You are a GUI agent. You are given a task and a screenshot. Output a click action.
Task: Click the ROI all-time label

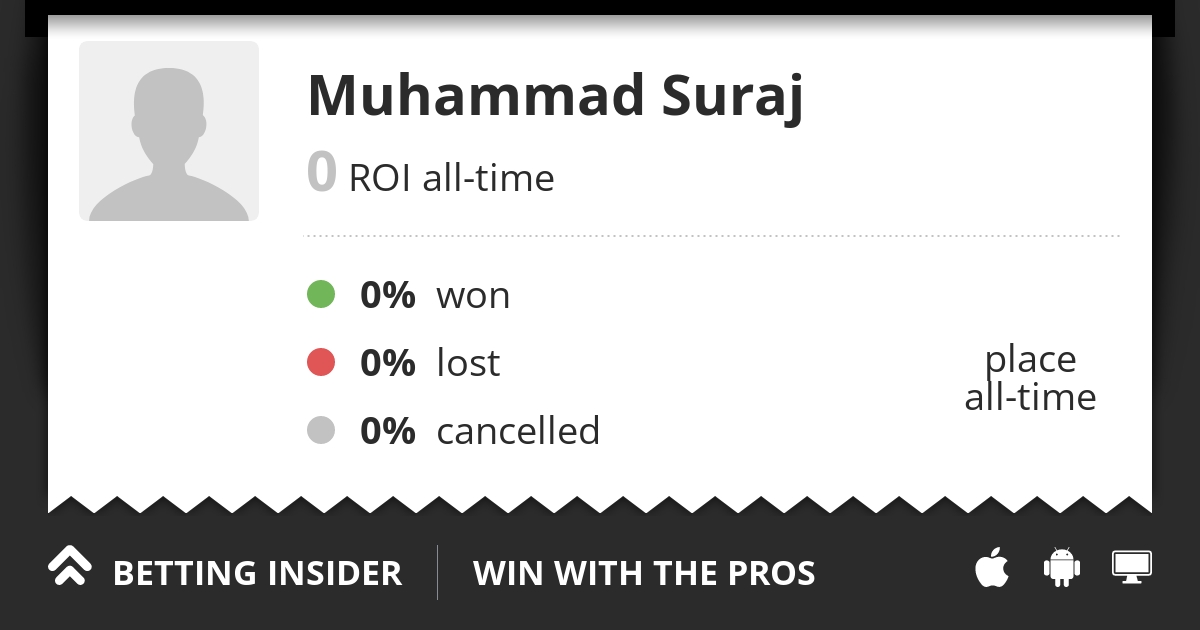(451, 179)
